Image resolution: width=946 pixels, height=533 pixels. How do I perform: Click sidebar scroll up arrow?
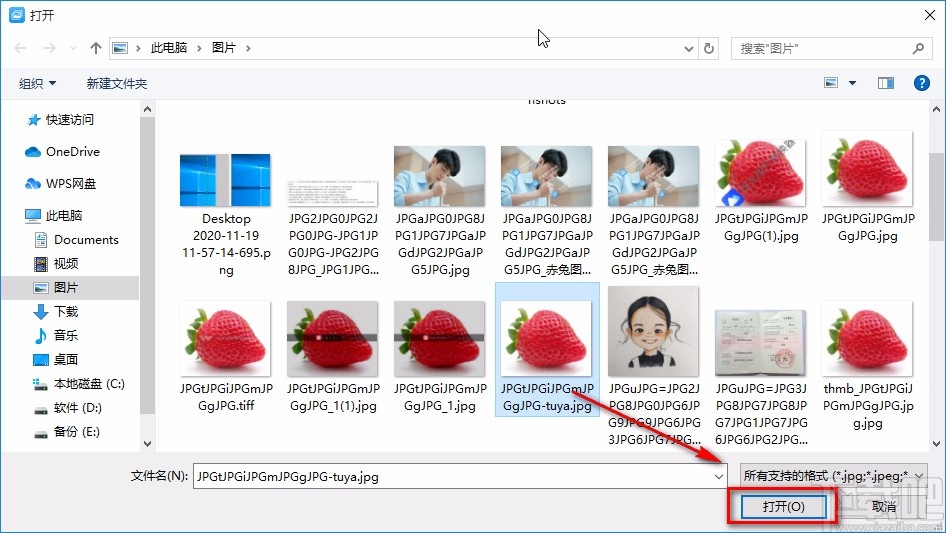coord(147,109)
